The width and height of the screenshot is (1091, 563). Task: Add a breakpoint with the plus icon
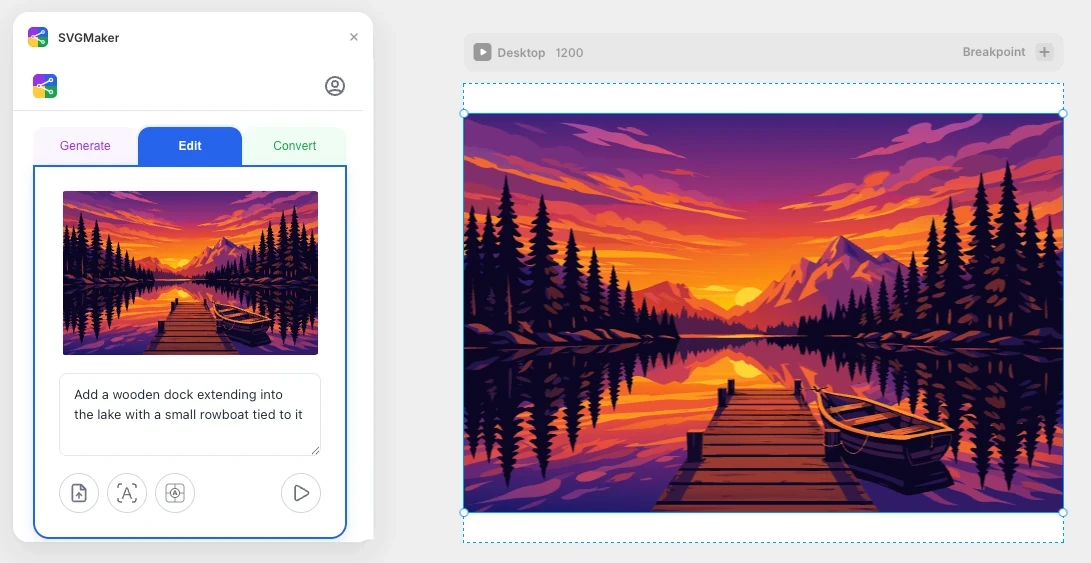click(x=1044, y=52)
